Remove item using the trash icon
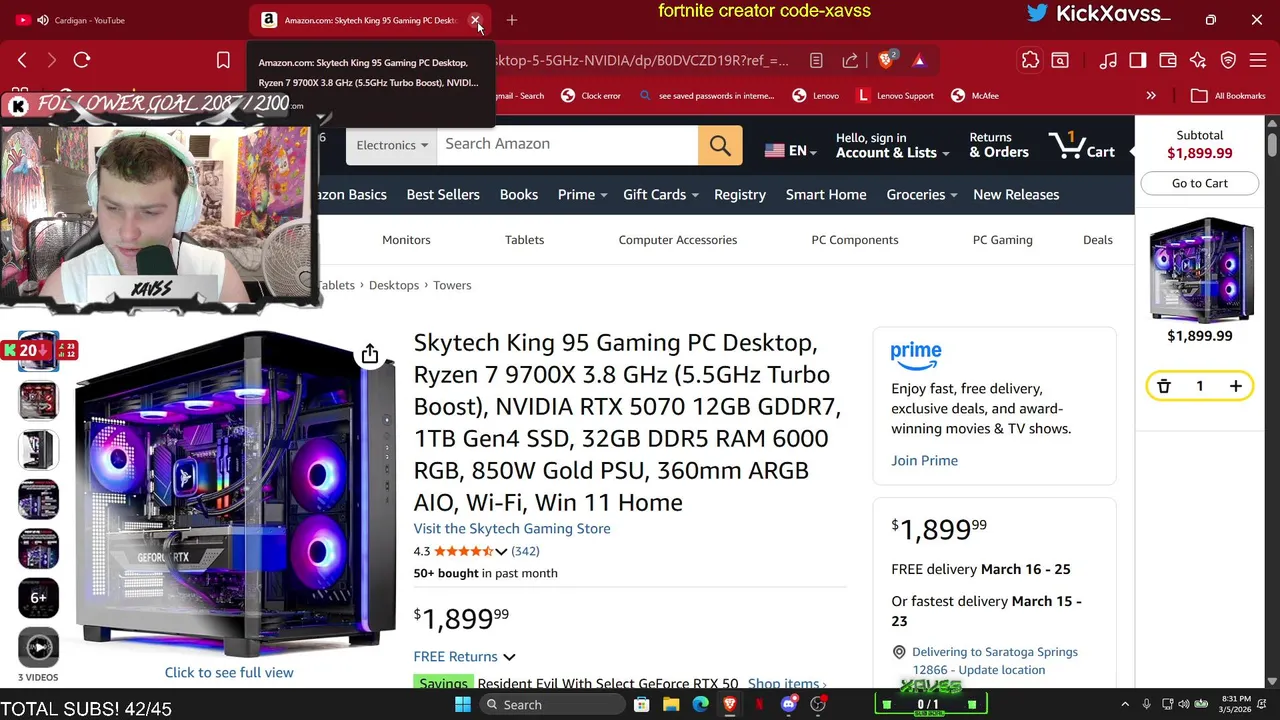1280x720 pixels. pyautogui.click(x=1164, y=386)
